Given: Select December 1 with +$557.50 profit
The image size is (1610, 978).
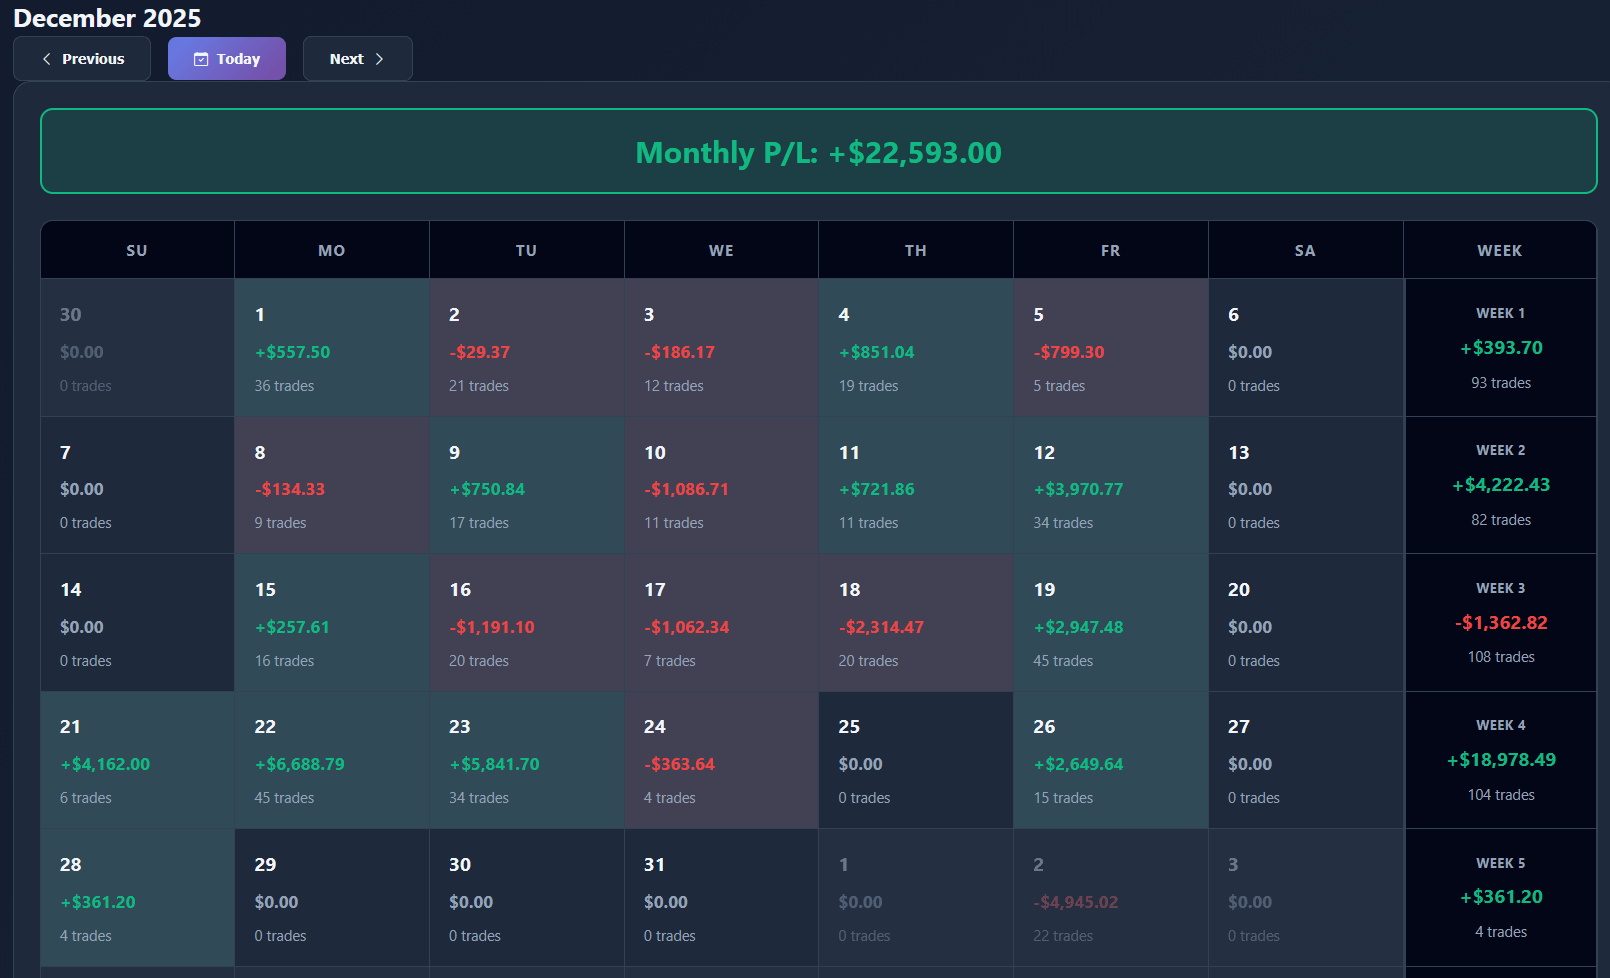Looking at the screenshot, I should click(331, 348).
